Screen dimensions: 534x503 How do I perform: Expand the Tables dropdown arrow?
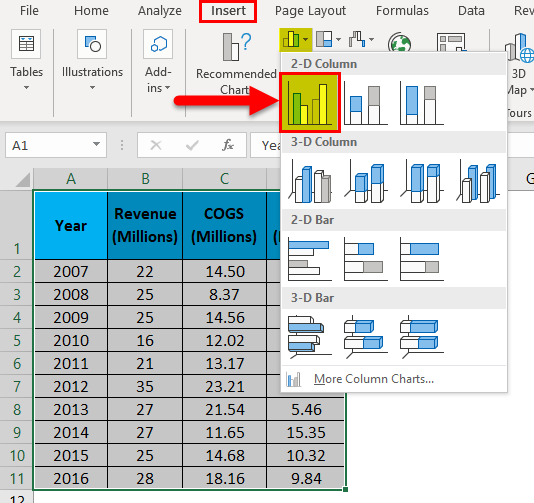tap(26, 88)
